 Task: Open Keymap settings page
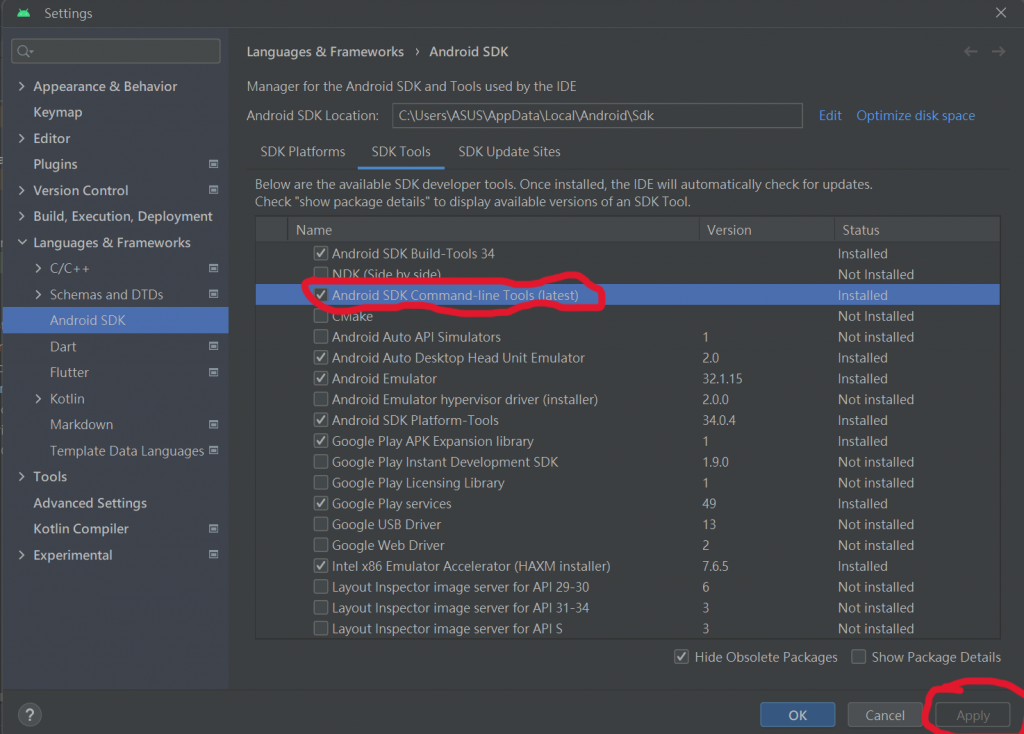tap(57, 112)
